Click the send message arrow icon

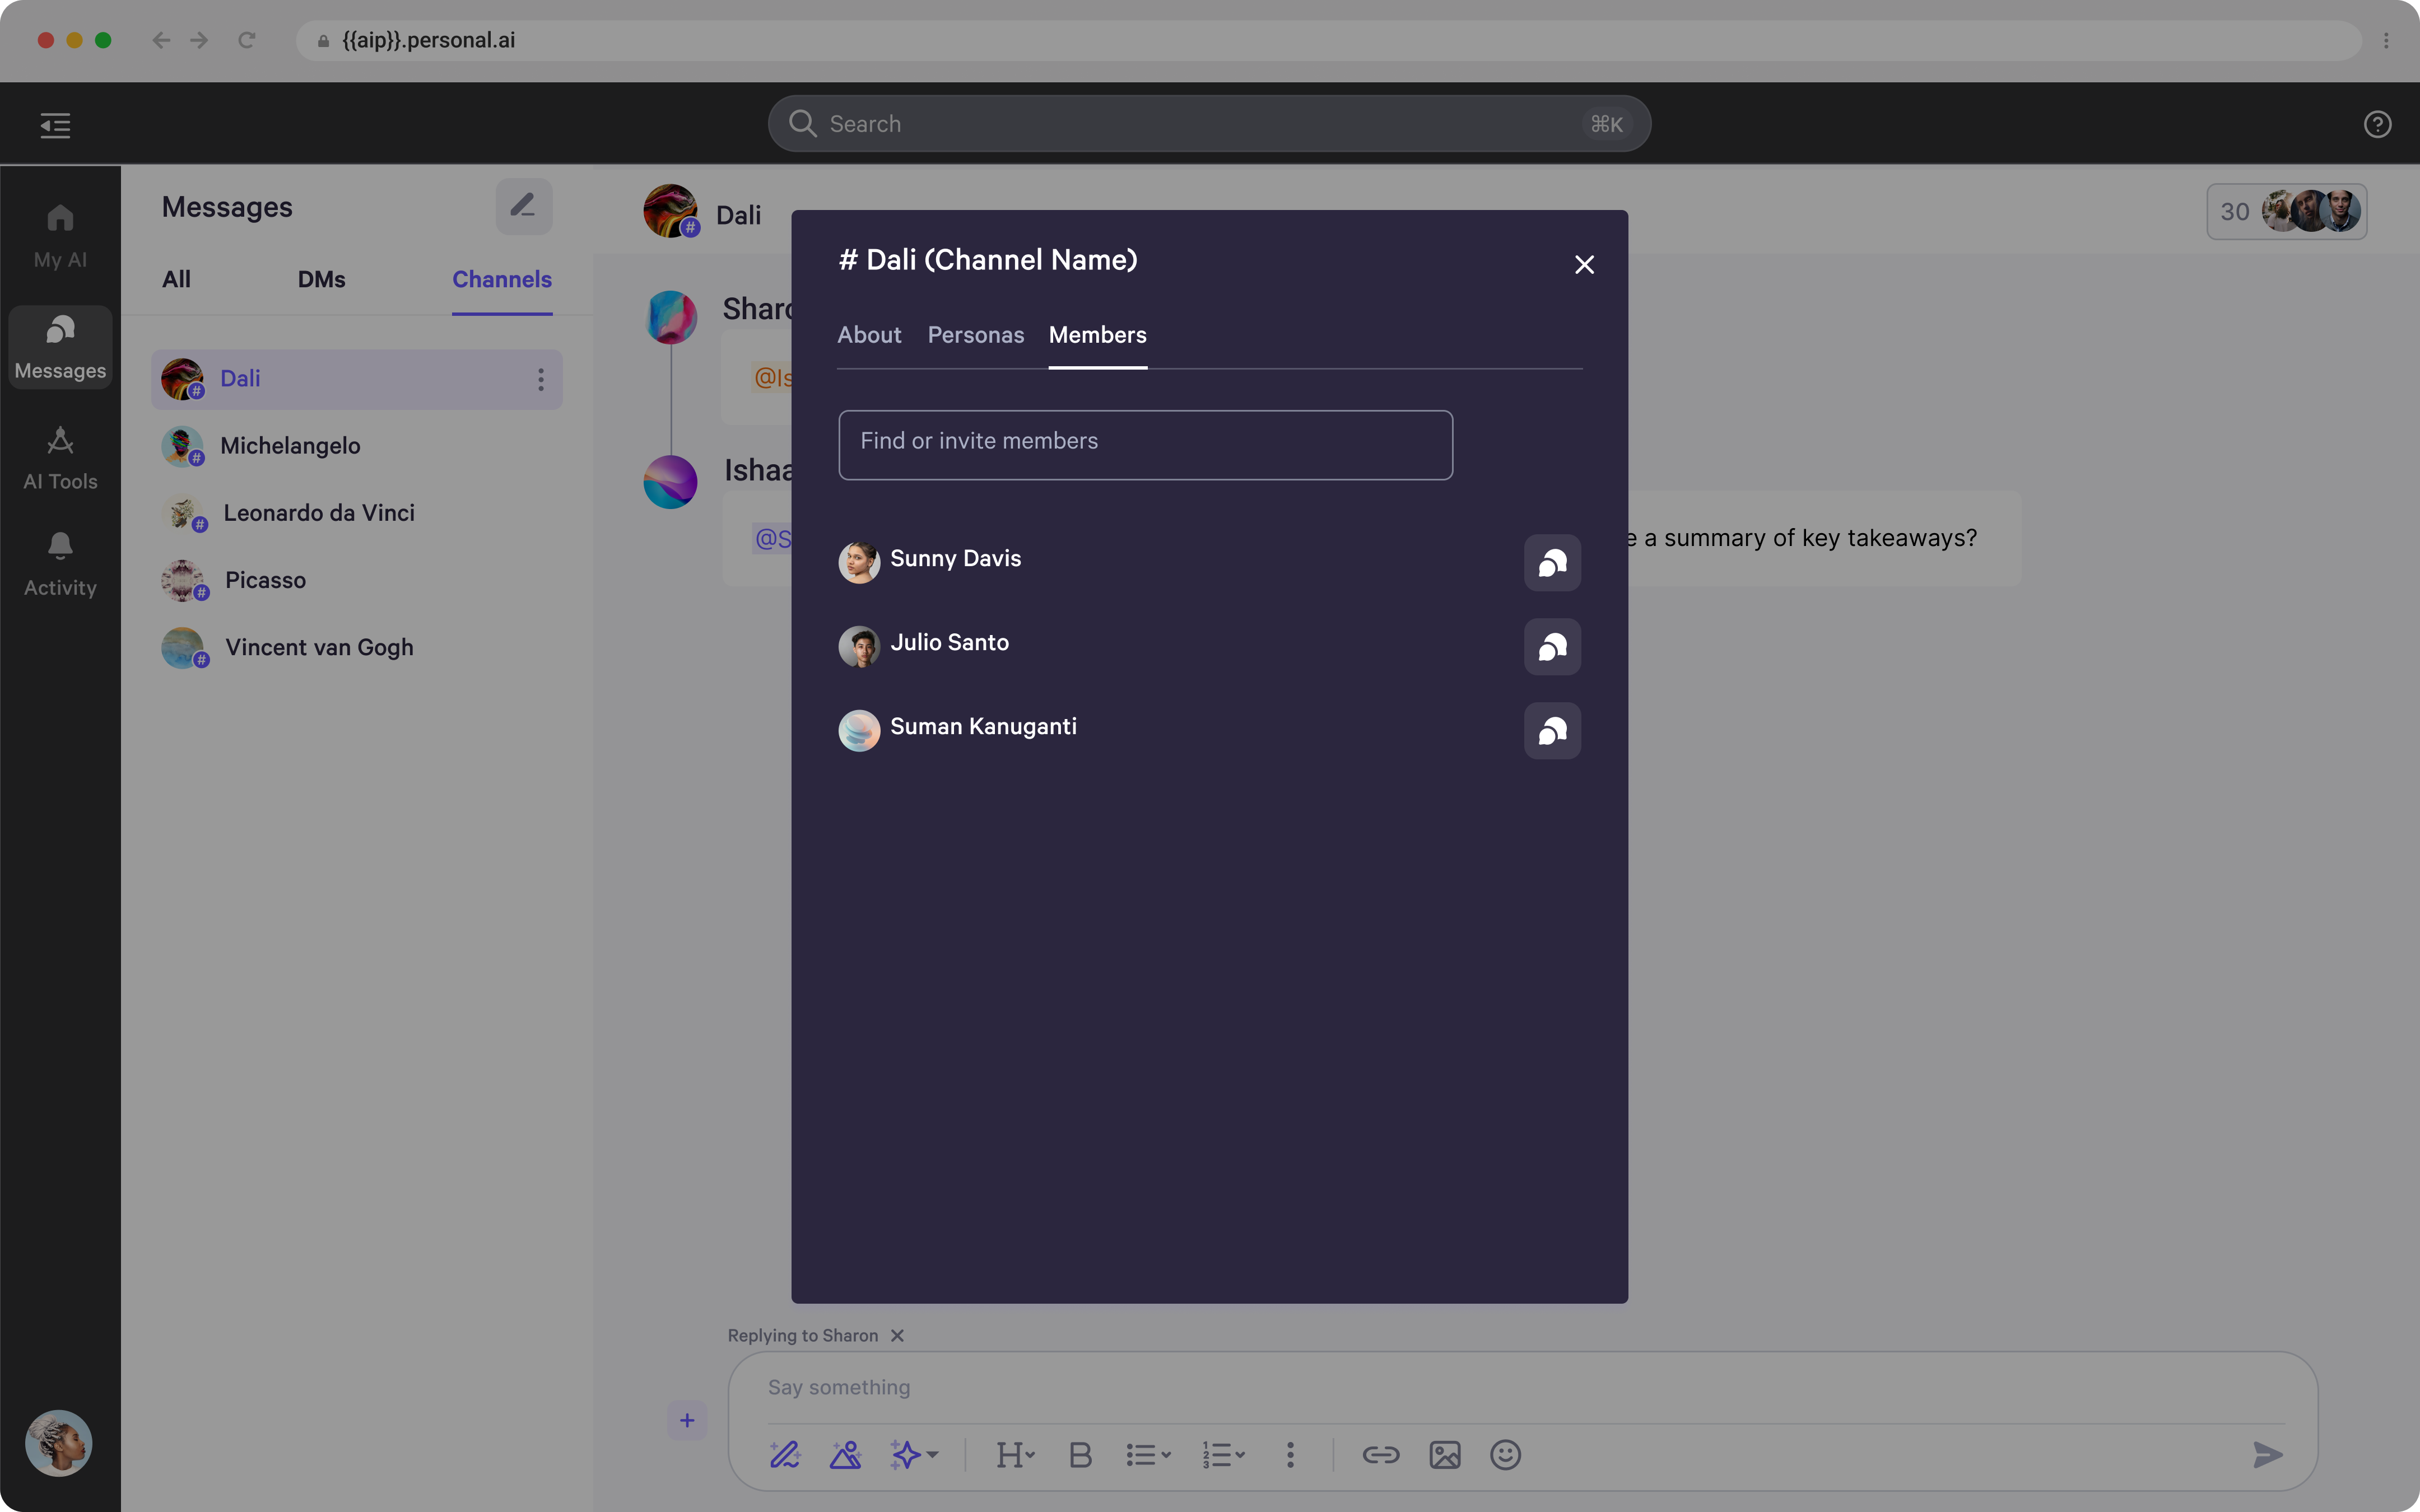2267,1455
